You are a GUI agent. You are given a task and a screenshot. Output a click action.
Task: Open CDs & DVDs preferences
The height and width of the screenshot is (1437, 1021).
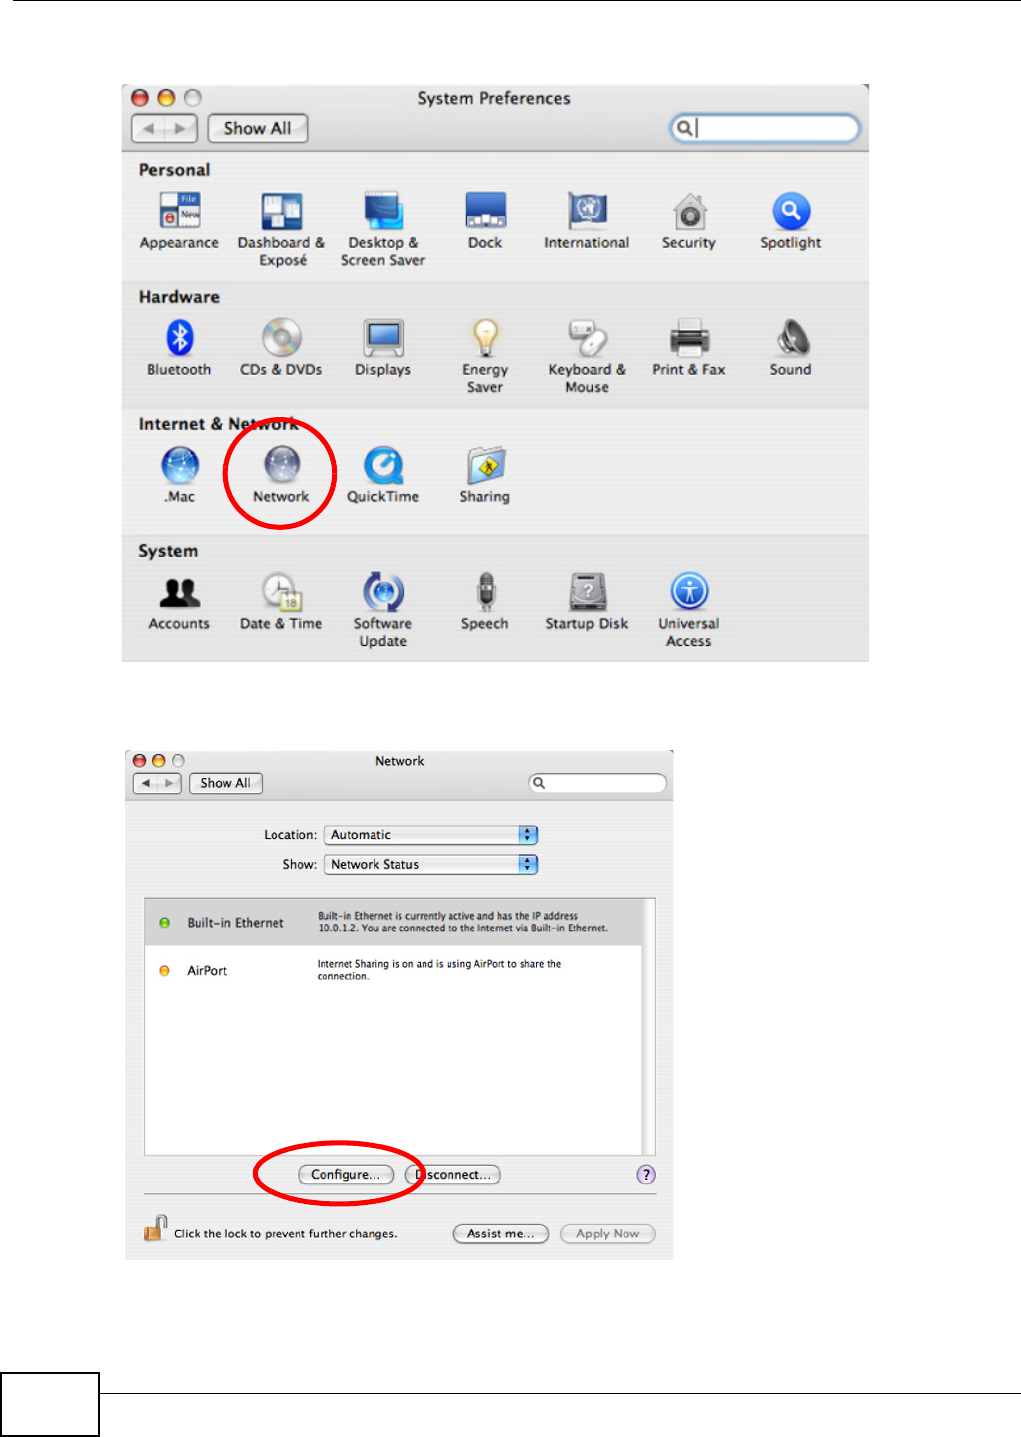pyautogui.click(x=281, y=348)
